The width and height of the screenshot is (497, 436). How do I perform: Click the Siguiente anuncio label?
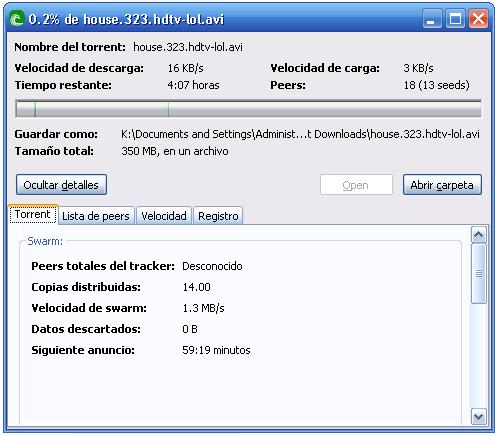[x=83, y=350]
